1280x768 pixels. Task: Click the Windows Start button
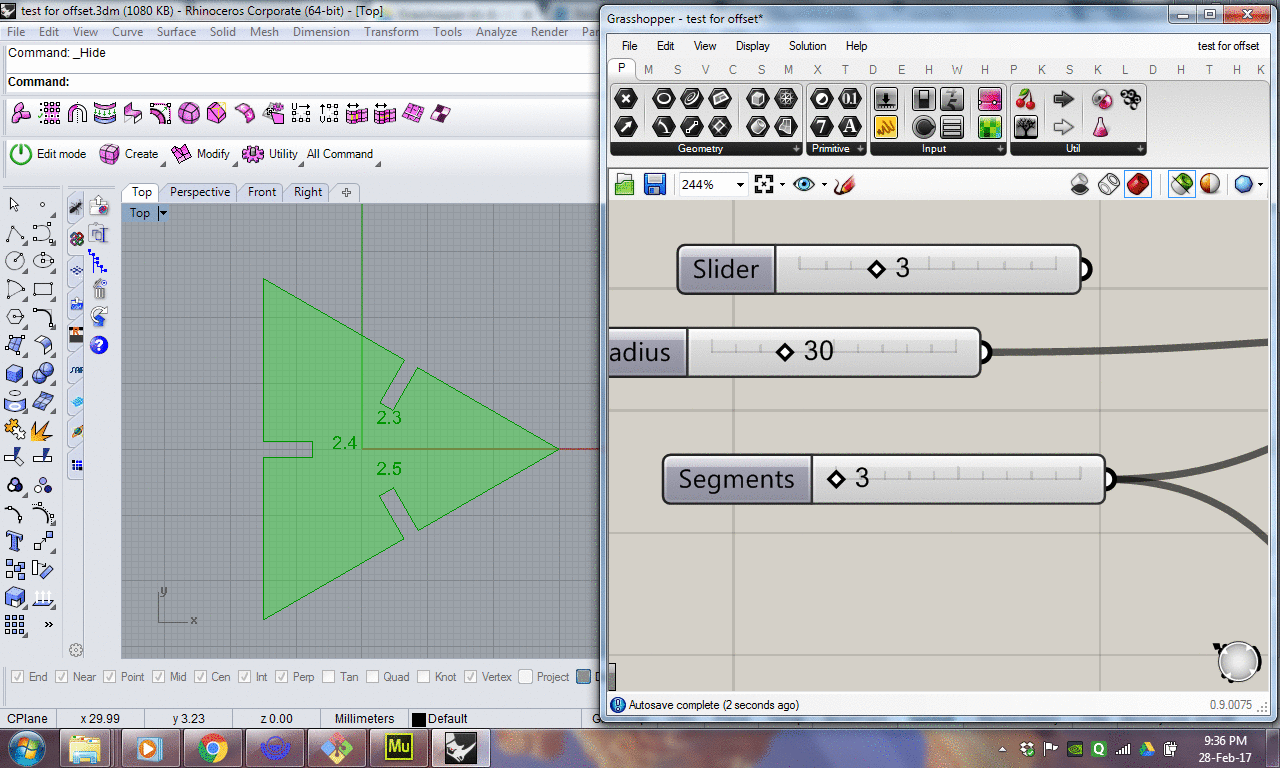[x=24, y=747]
